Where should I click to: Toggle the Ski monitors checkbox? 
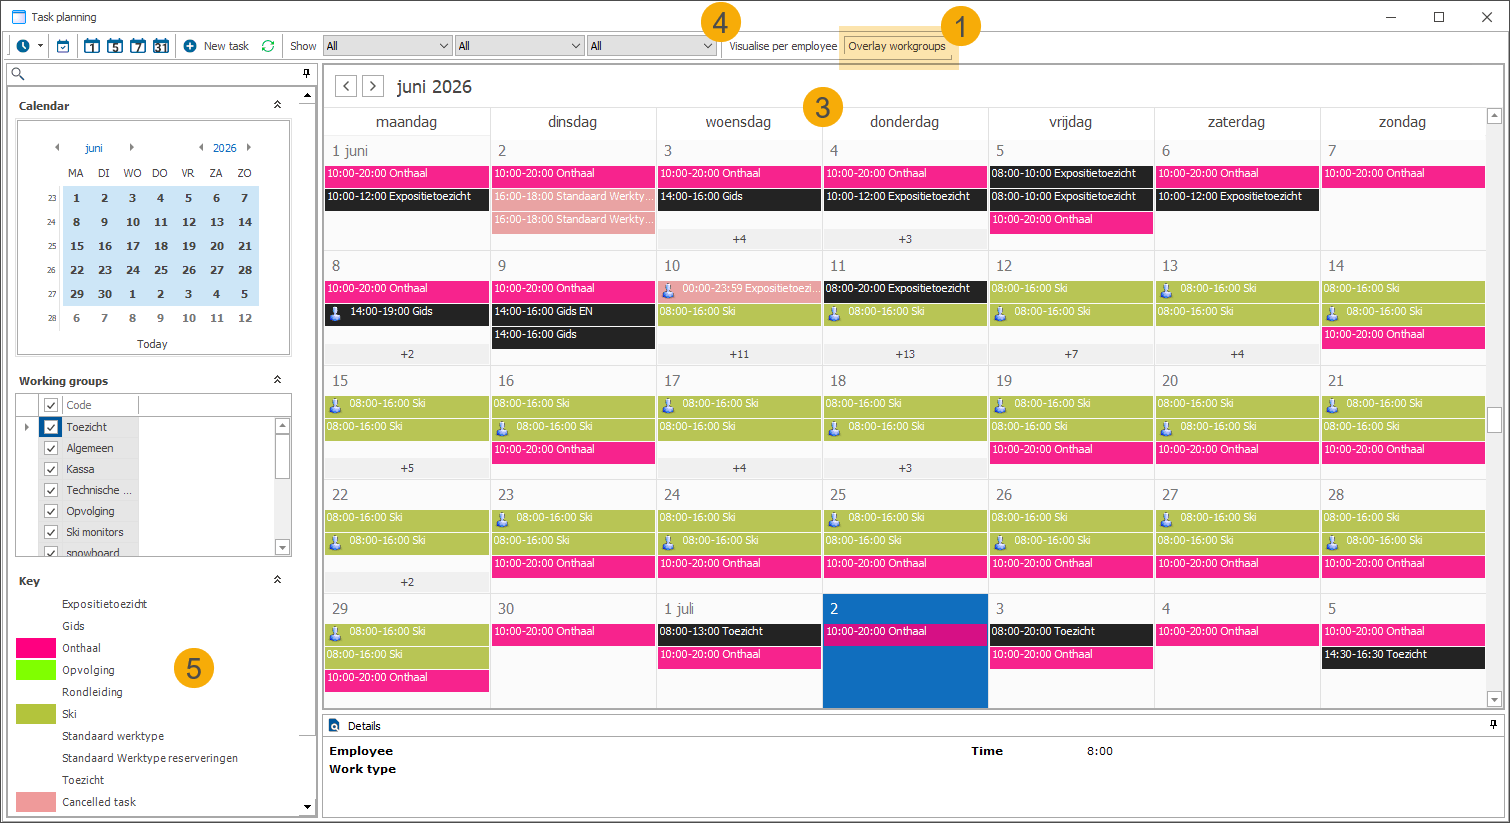(x=51, y=532)
